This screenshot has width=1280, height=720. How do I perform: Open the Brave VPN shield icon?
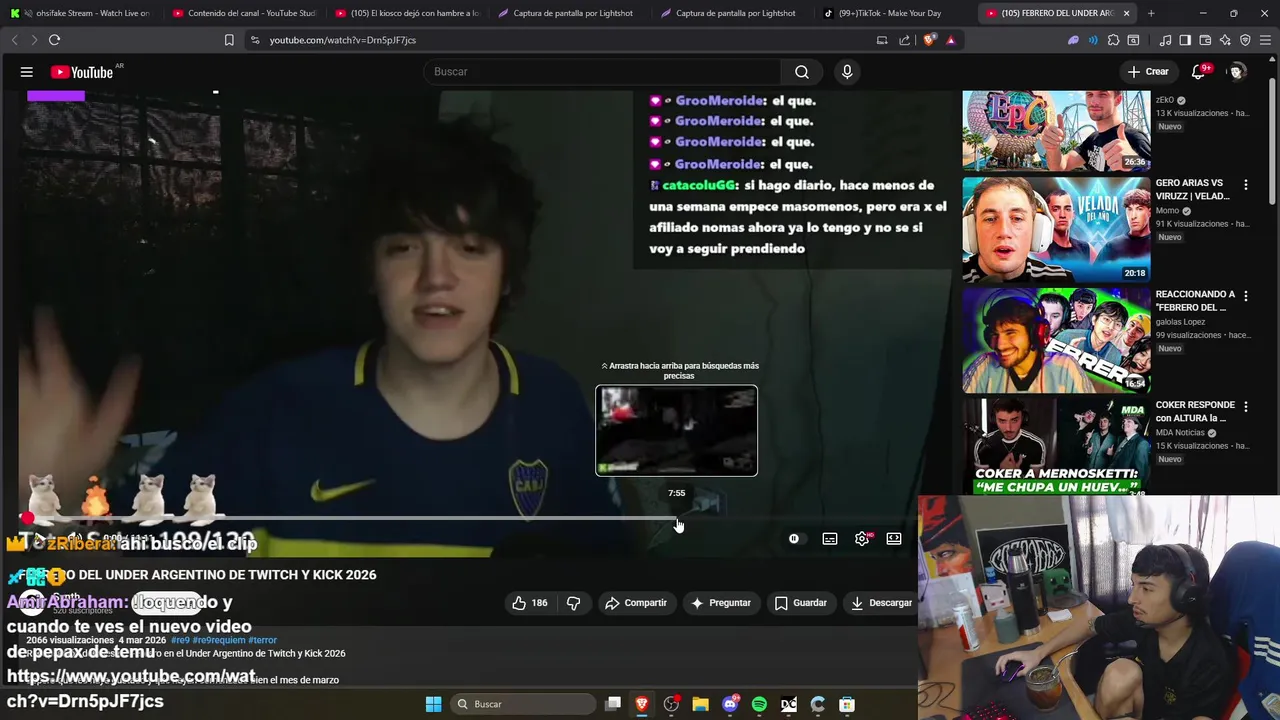pos(1245,40)
